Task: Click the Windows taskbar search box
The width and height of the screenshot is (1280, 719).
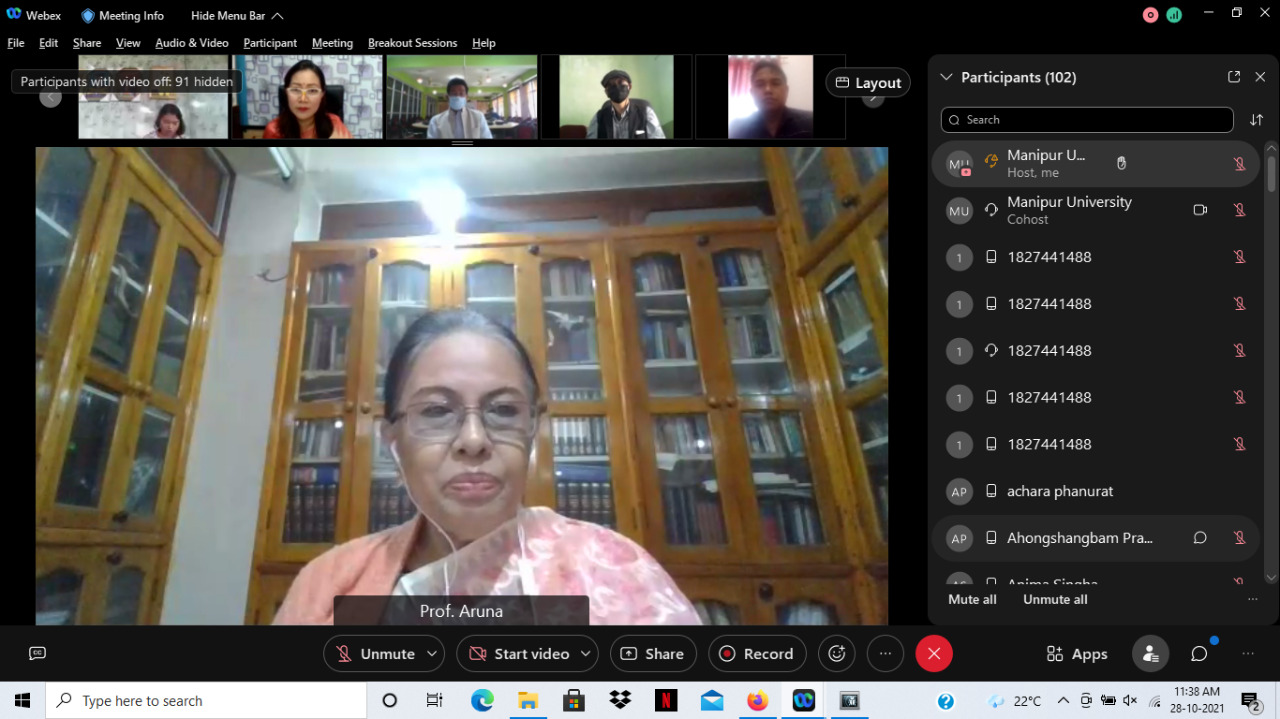Action: [x=206, y=700]
